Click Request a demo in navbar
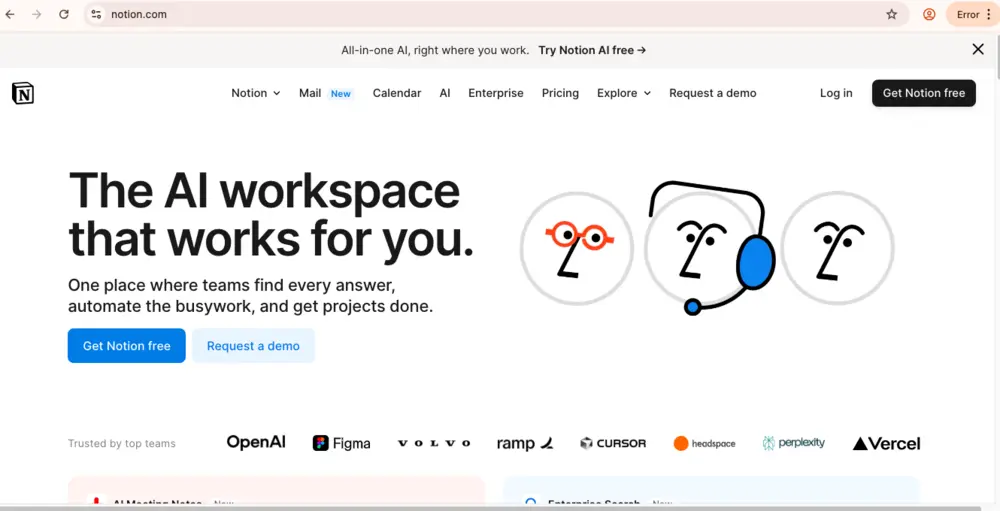Screen dimensions: 1000x511 tap(712, 93)
